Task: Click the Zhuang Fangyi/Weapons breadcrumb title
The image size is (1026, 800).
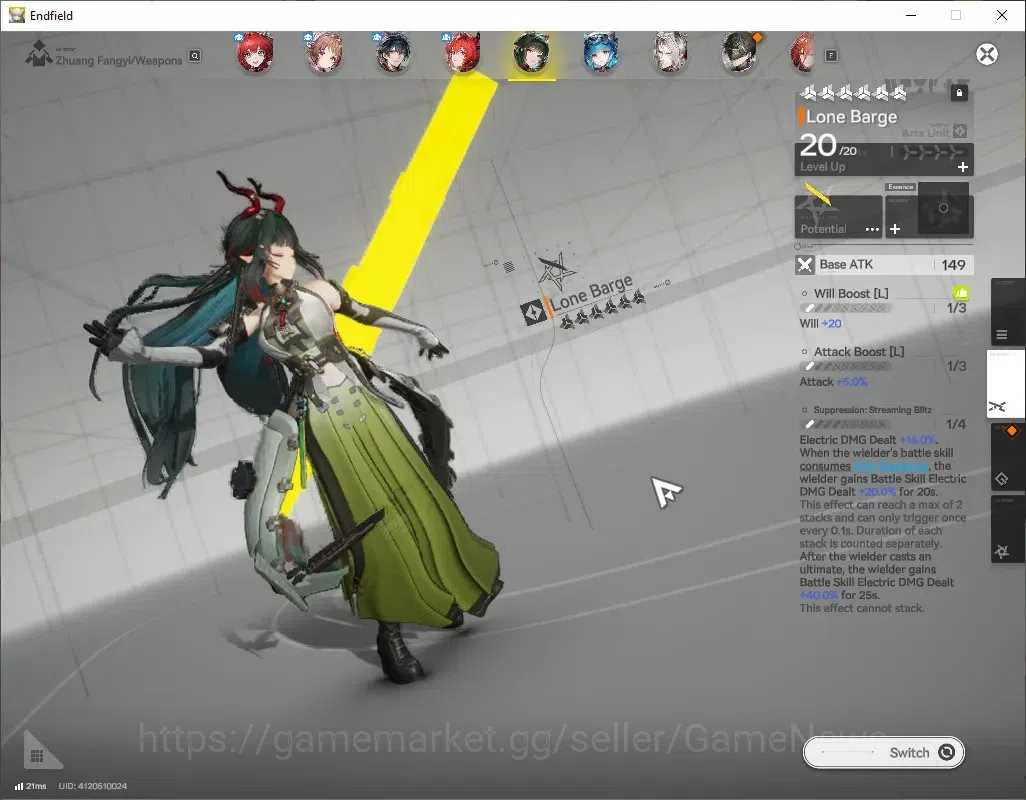Action: (x=118, y=61)
